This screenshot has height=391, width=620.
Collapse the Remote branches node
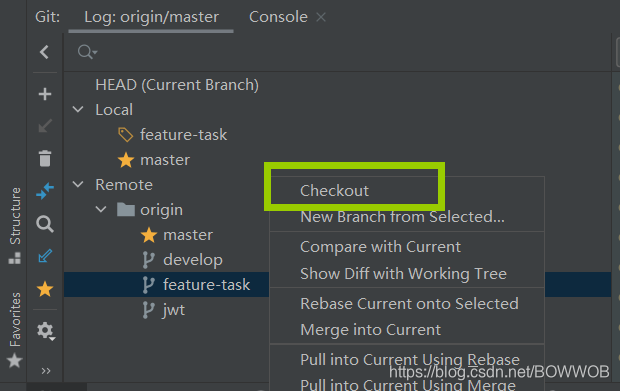point(78,184)
